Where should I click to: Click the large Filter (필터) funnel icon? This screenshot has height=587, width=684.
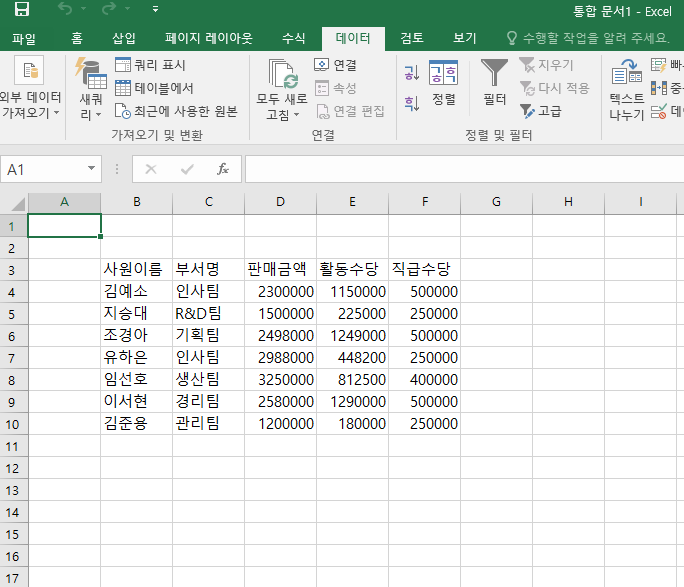coord(494,74)
